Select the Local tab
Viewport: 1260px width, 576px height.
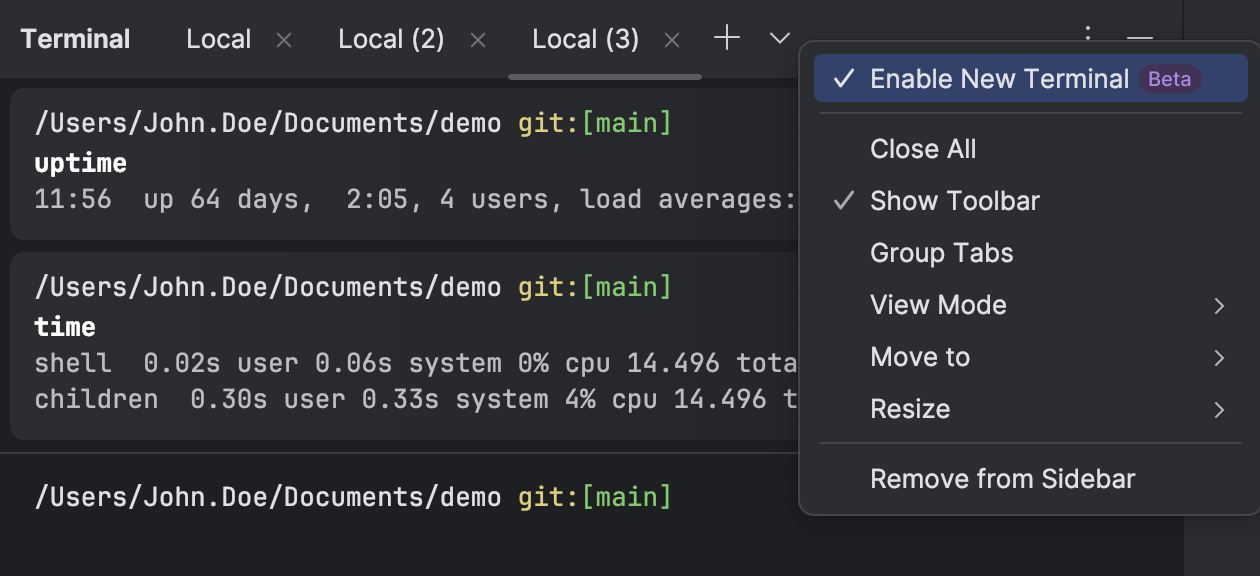click(218, 40)
